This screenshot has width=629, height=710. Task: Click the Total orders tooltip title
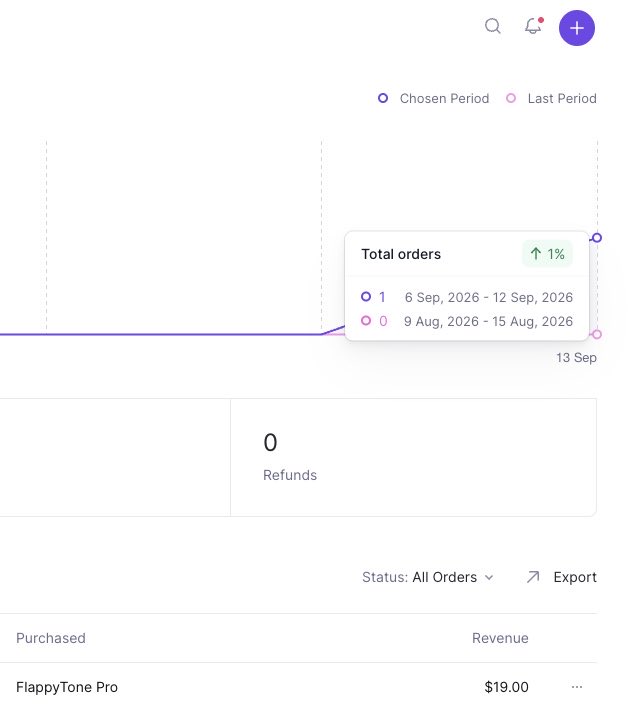[x=401, y=254]
